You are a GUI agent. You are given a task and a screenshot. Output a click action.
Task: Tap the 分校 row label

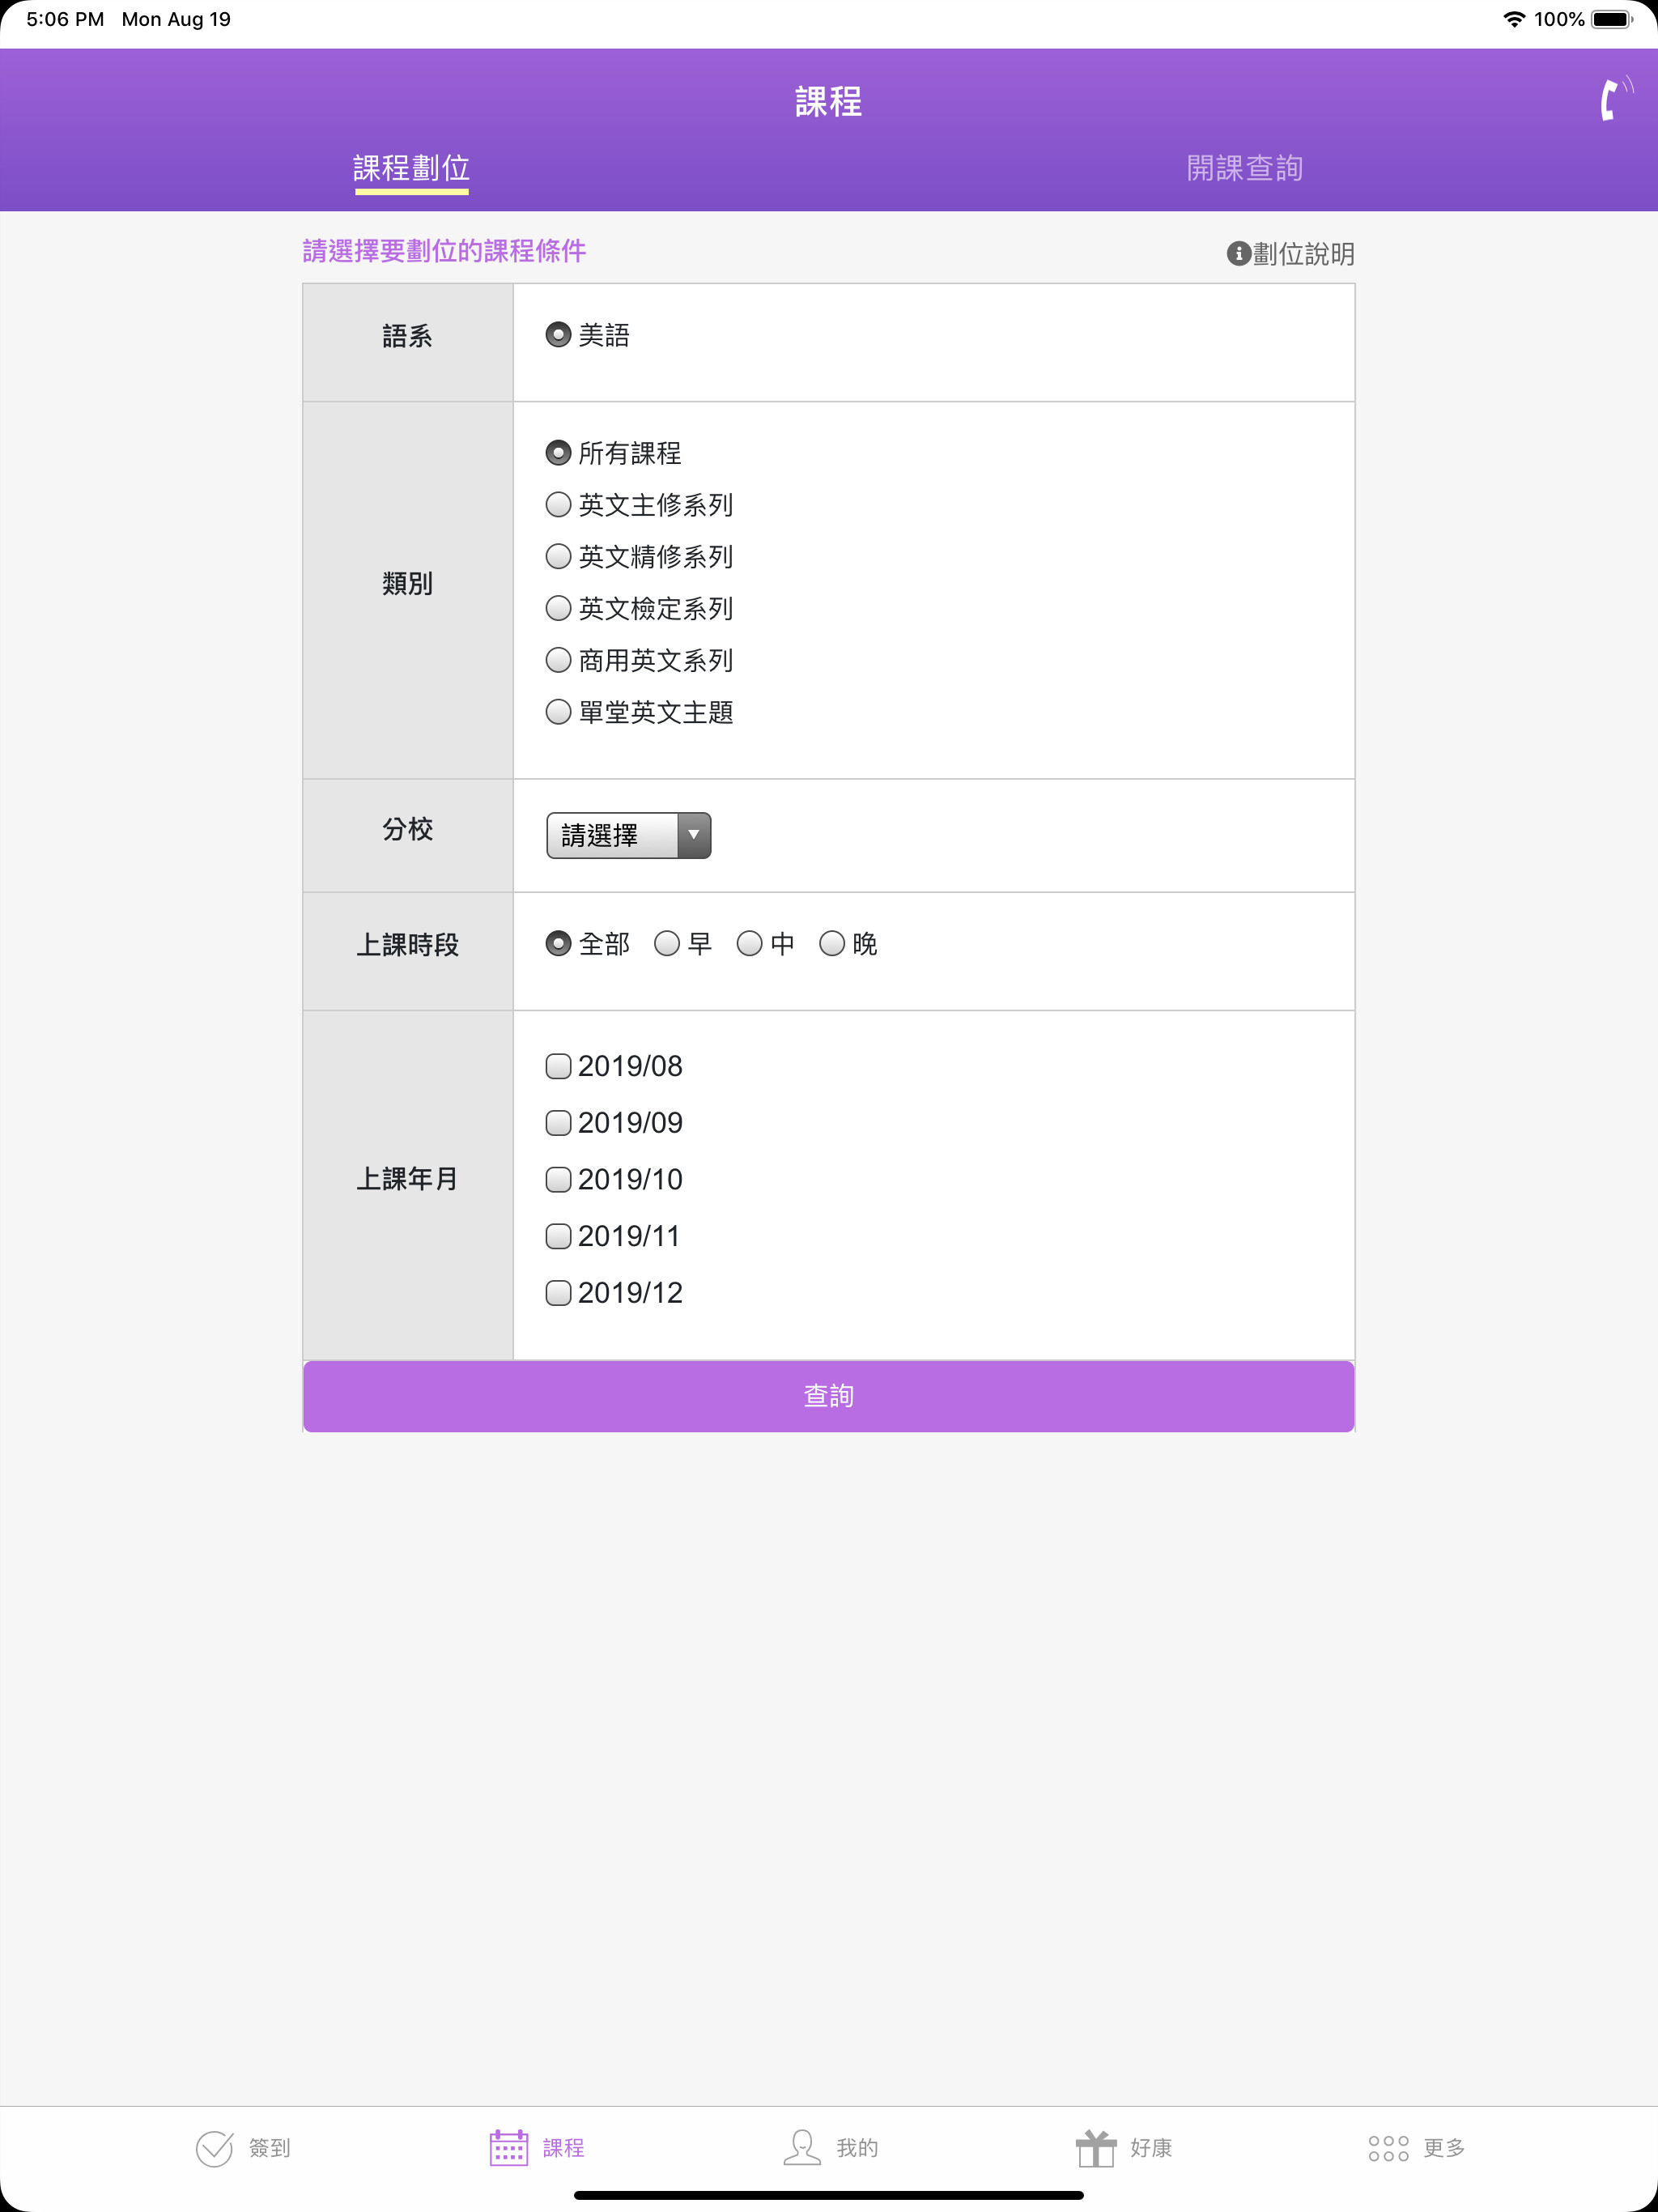point(407,829)
